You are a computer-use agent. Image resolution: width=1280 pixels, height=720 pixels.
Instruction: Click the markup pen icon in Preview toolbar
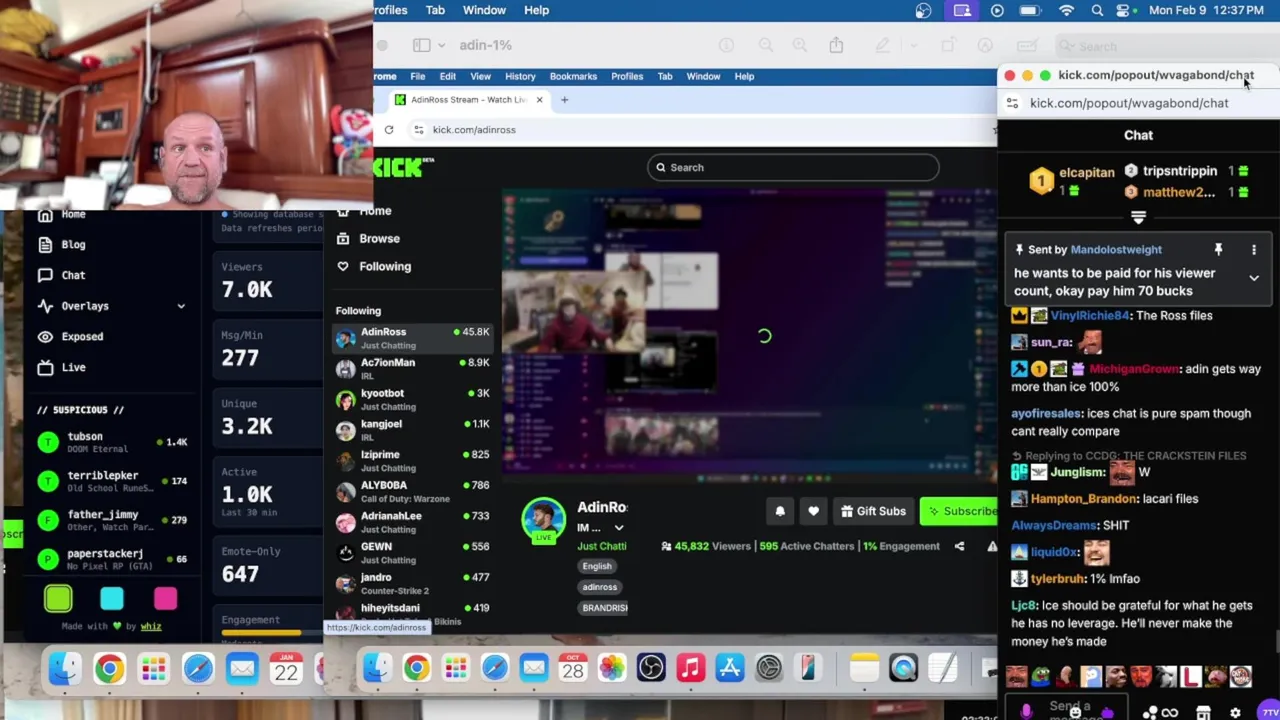pyautogui.click(x=882, y=46)
